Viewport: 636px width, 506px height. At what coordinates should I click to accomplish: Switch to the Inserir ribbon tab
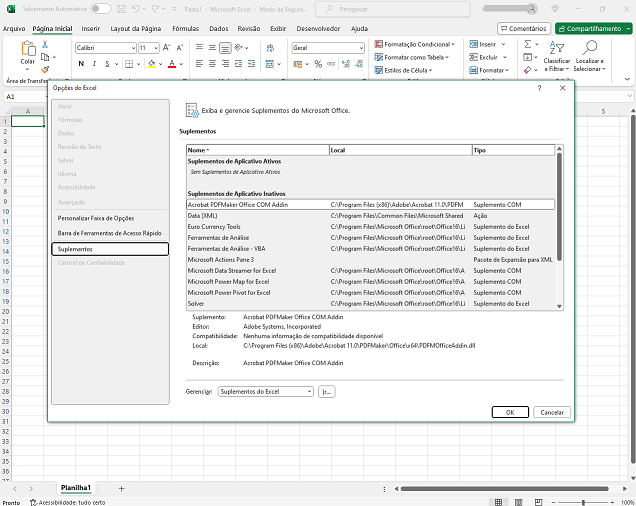click(90, 28)
